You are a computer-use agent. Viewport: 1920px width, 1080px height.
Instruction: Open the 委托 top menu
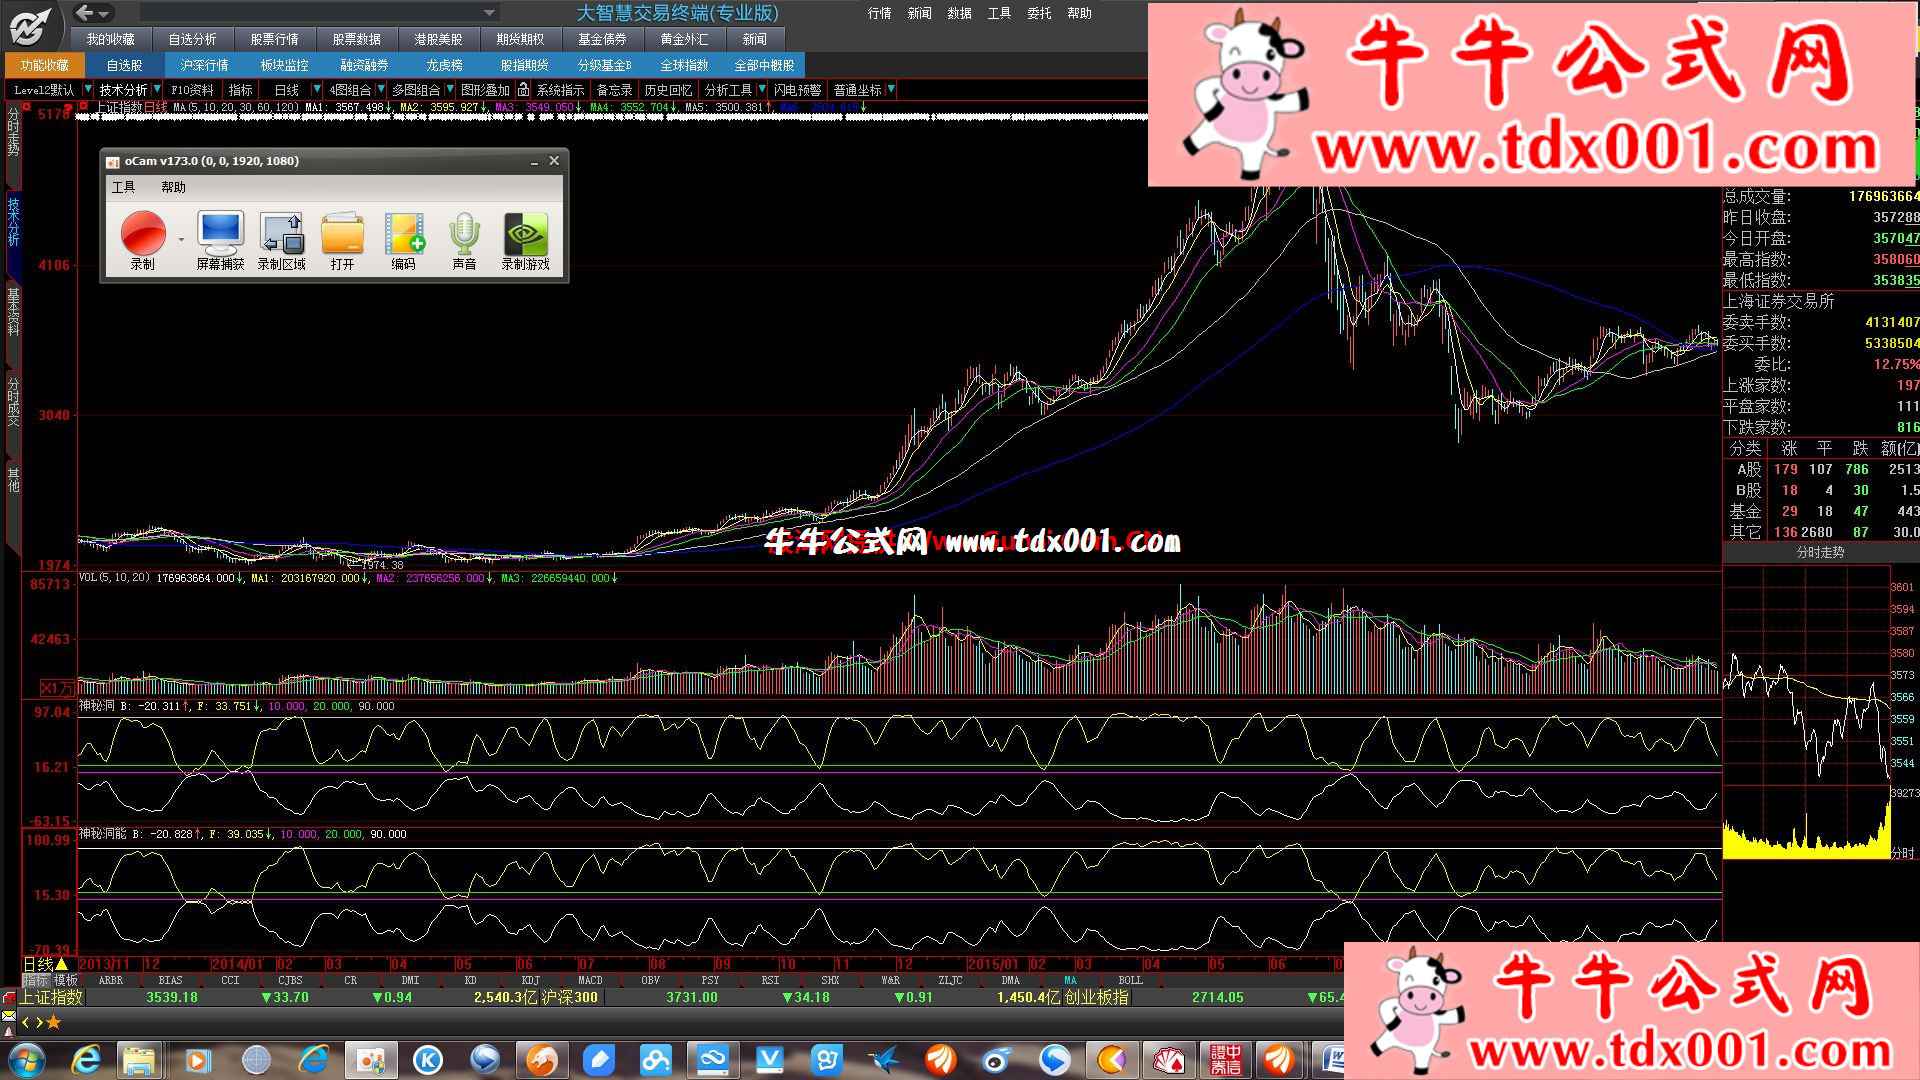[1039, 13]
